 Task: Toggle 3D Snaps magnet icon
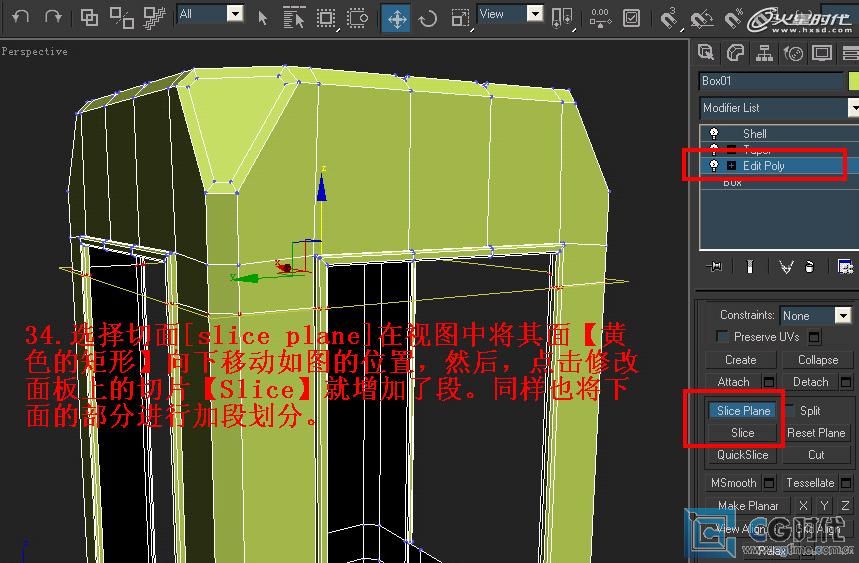668,18
